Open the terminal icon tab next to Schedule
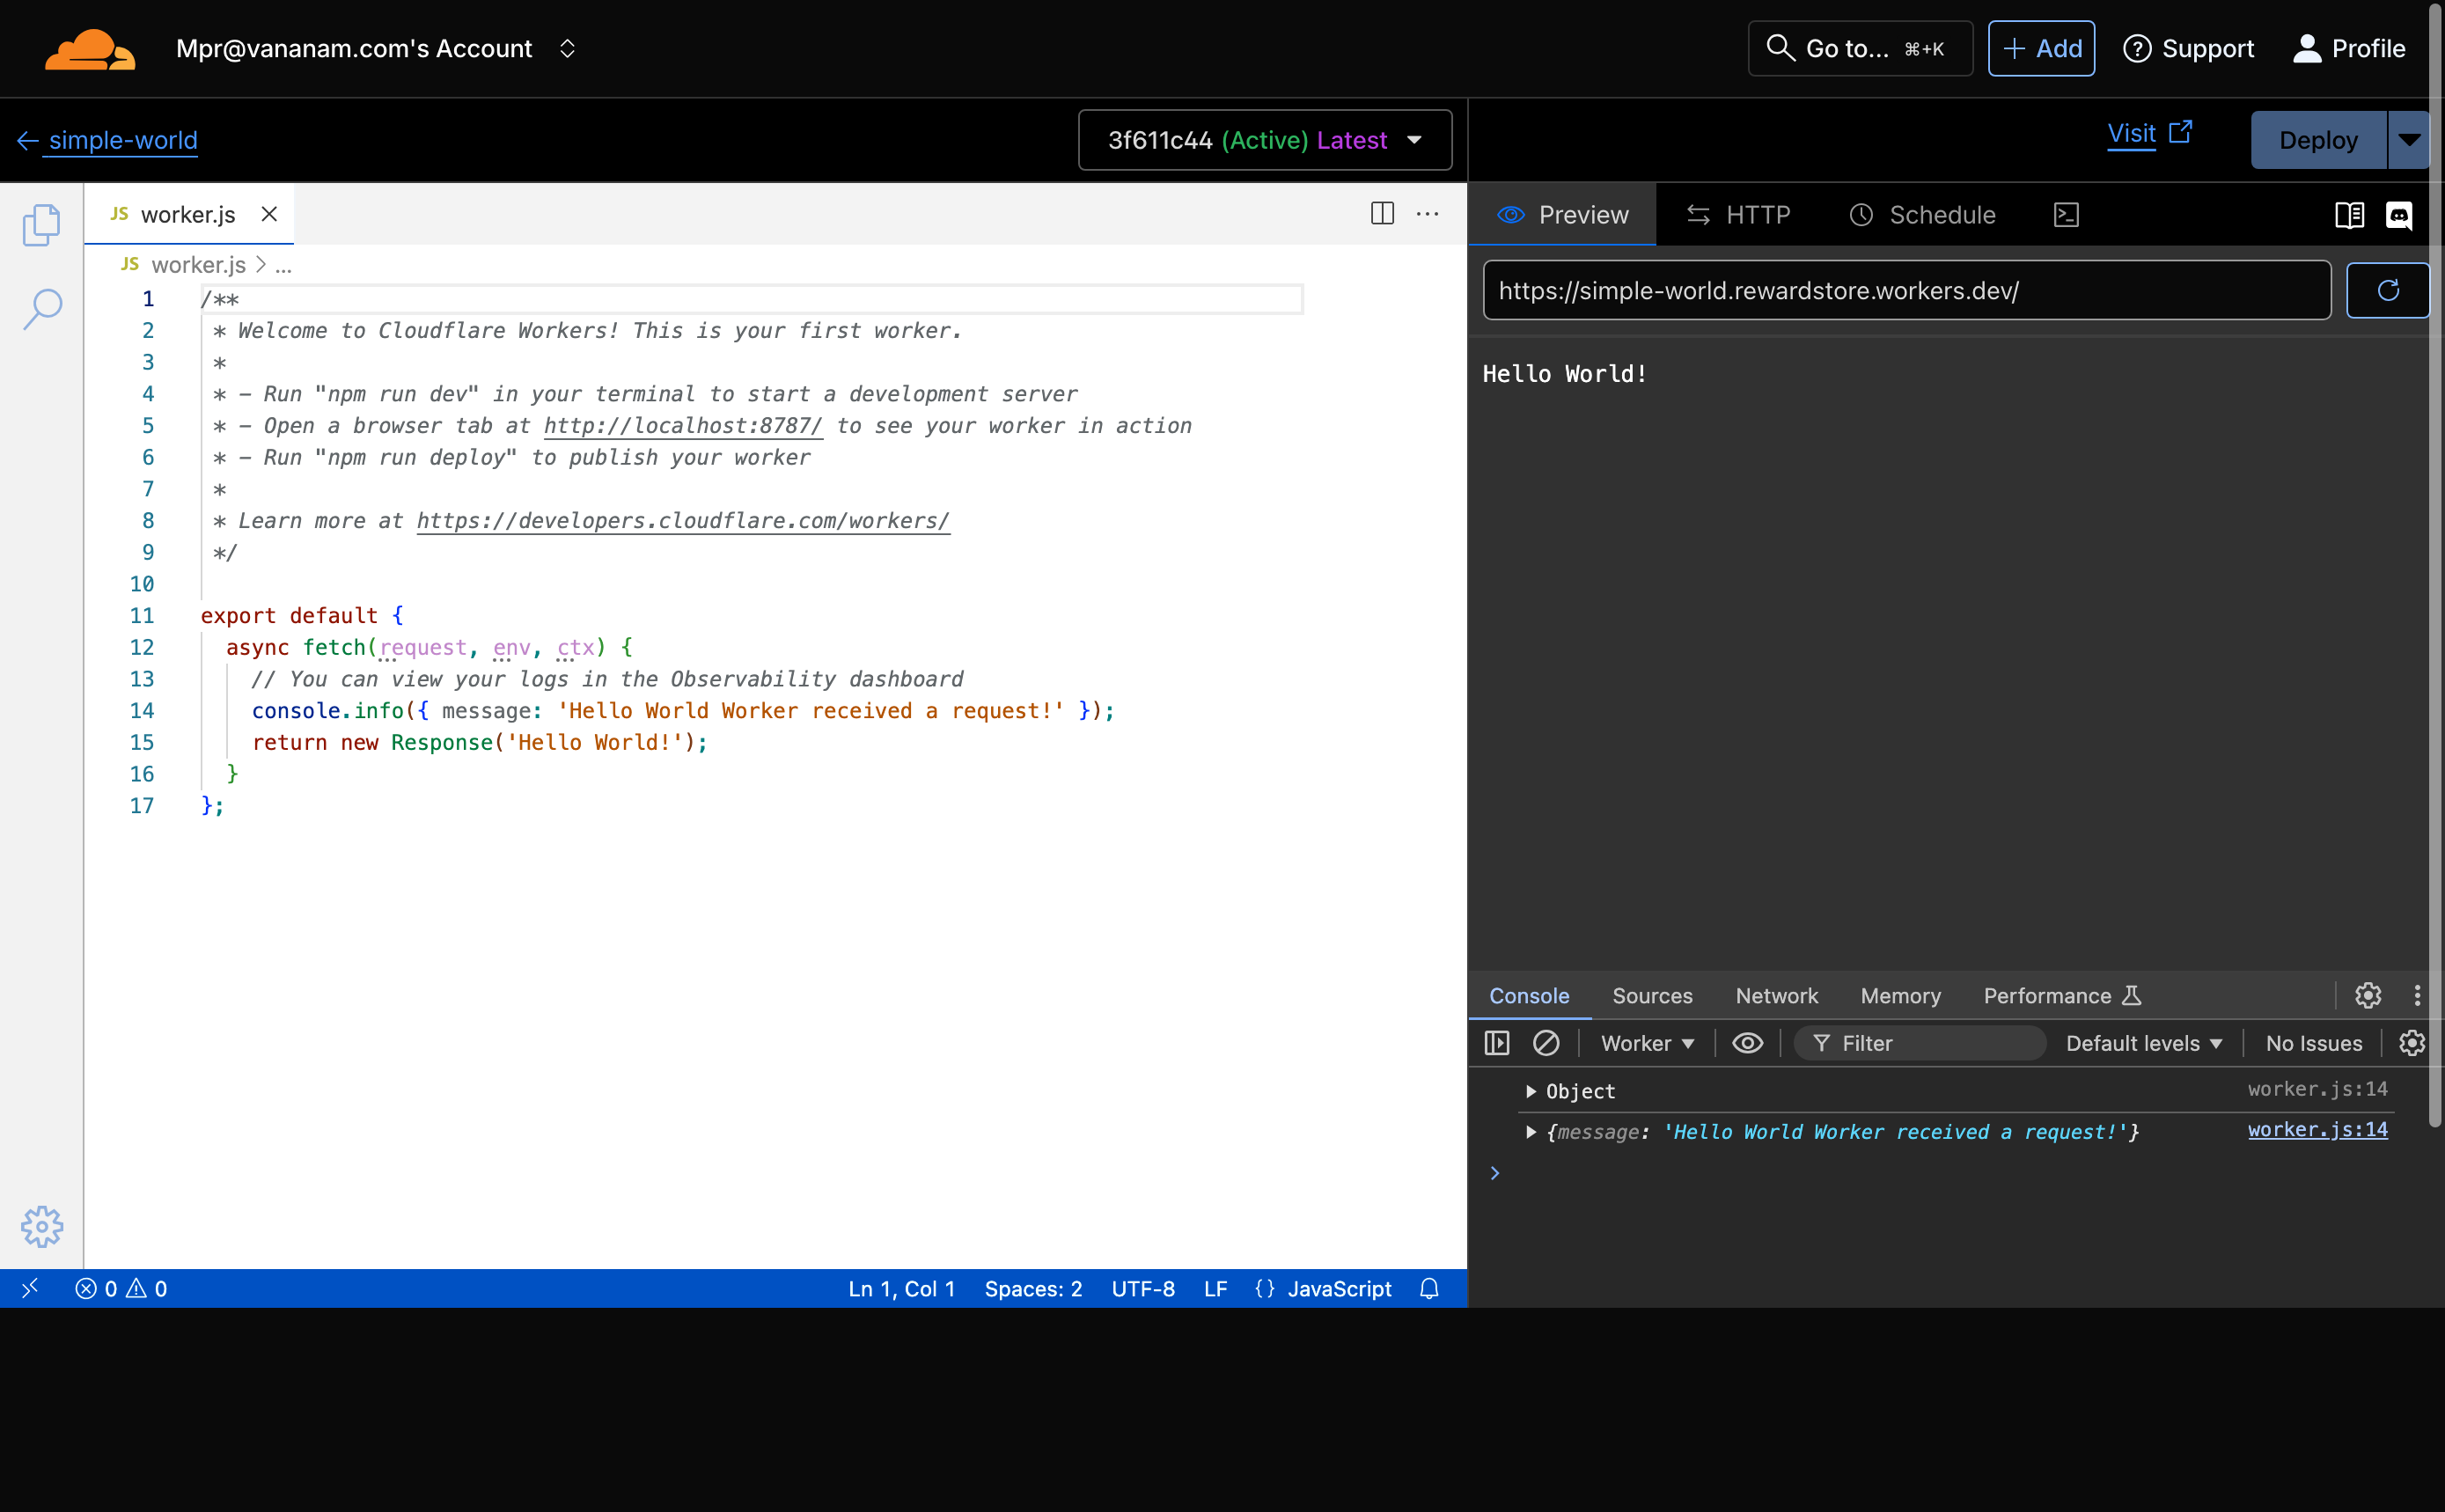Viewport: 2445px width, 1512px height. (2066, 215)
